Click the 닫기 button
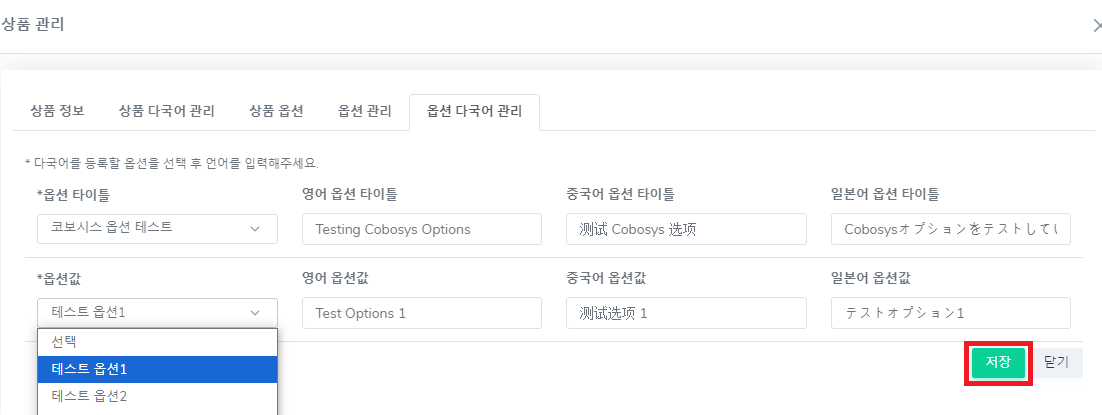Viewport: 1102px width, 415px height. coord(1056,362)
